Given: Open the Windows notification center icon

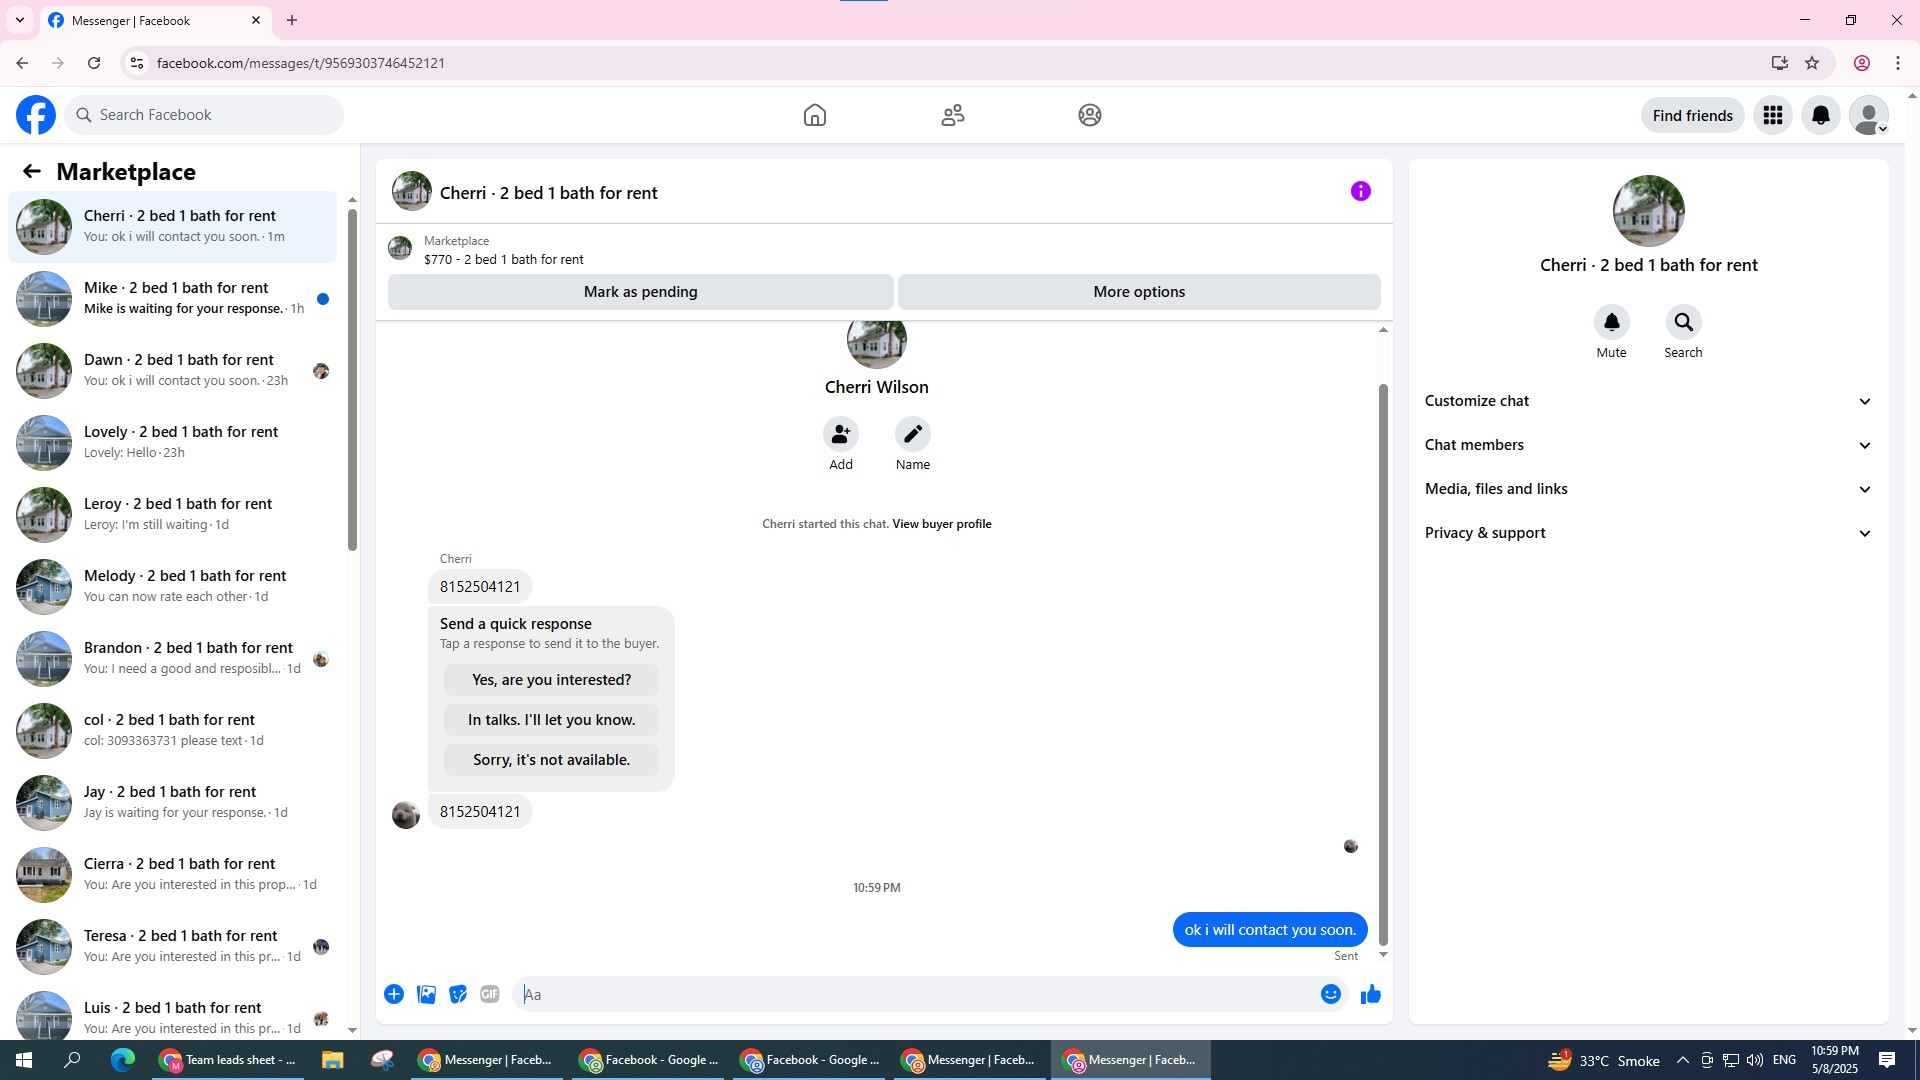Looking at the screenshot, I should 1887,1060.
